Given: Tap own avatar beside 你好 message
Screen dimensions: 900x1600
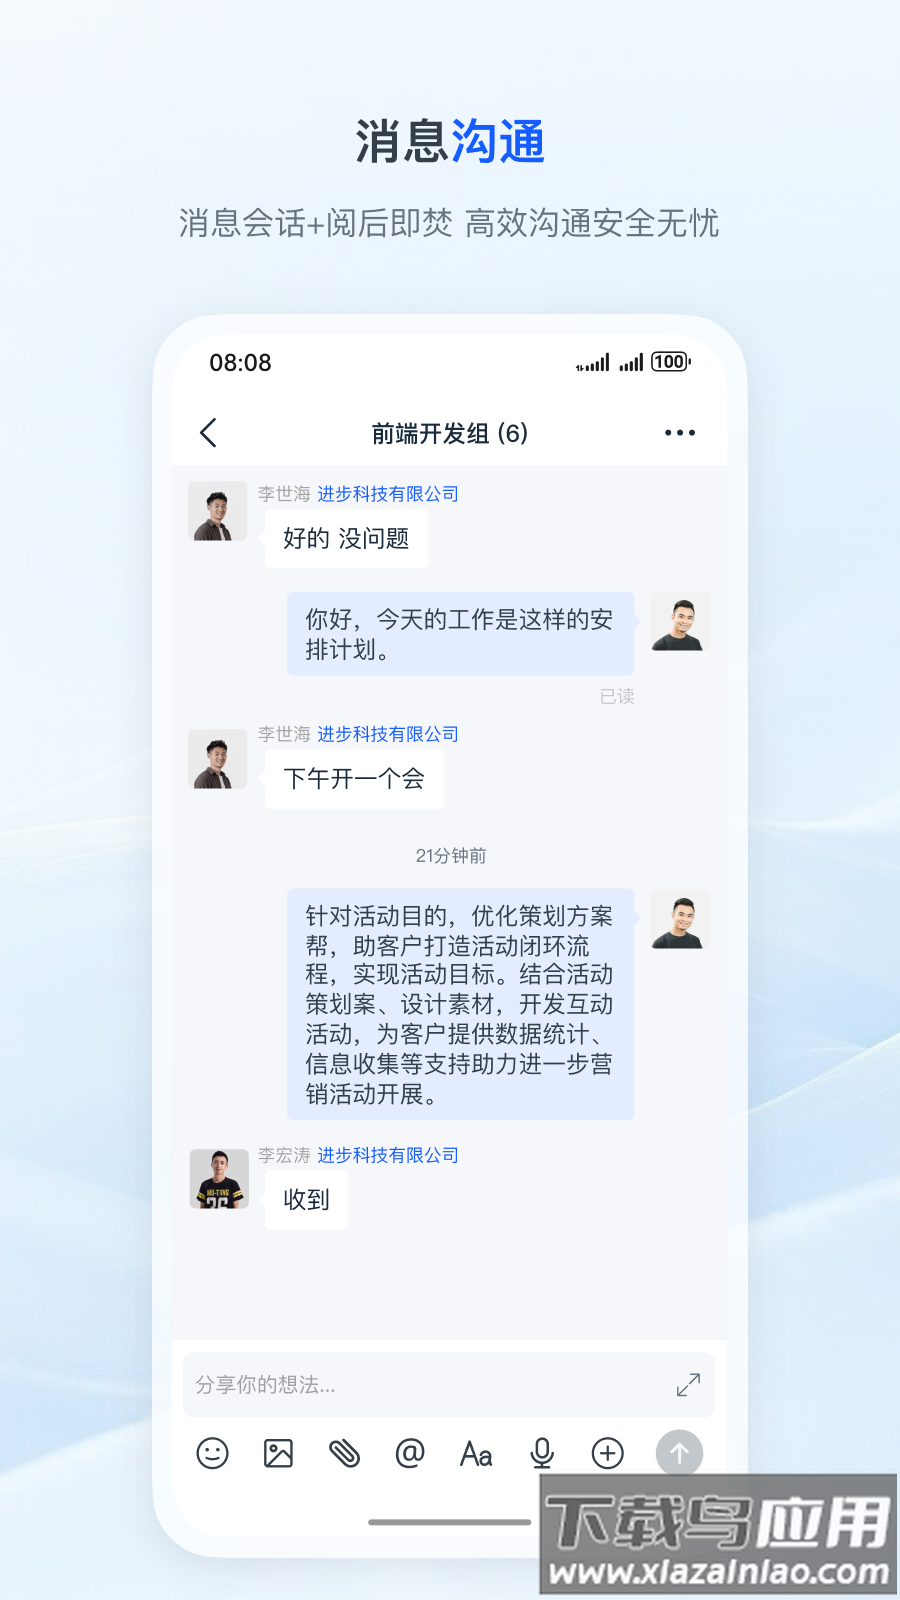Looking at the screenshot, I should tap(680, 621).
